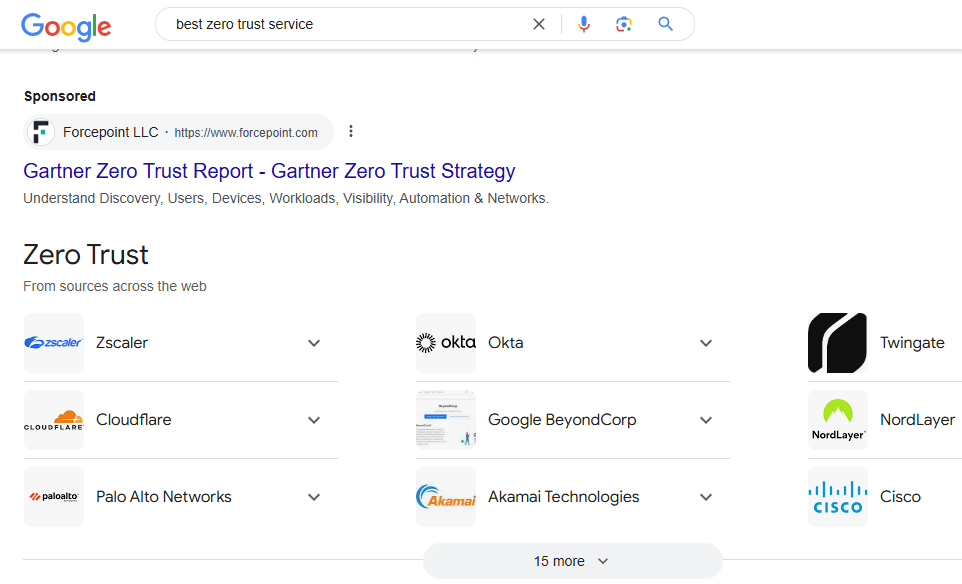This screenshot has height=584, width=962.
Task: Click the Cloudflare logo thumbnail
Action: pyautogui.click(x=54, y=420)
